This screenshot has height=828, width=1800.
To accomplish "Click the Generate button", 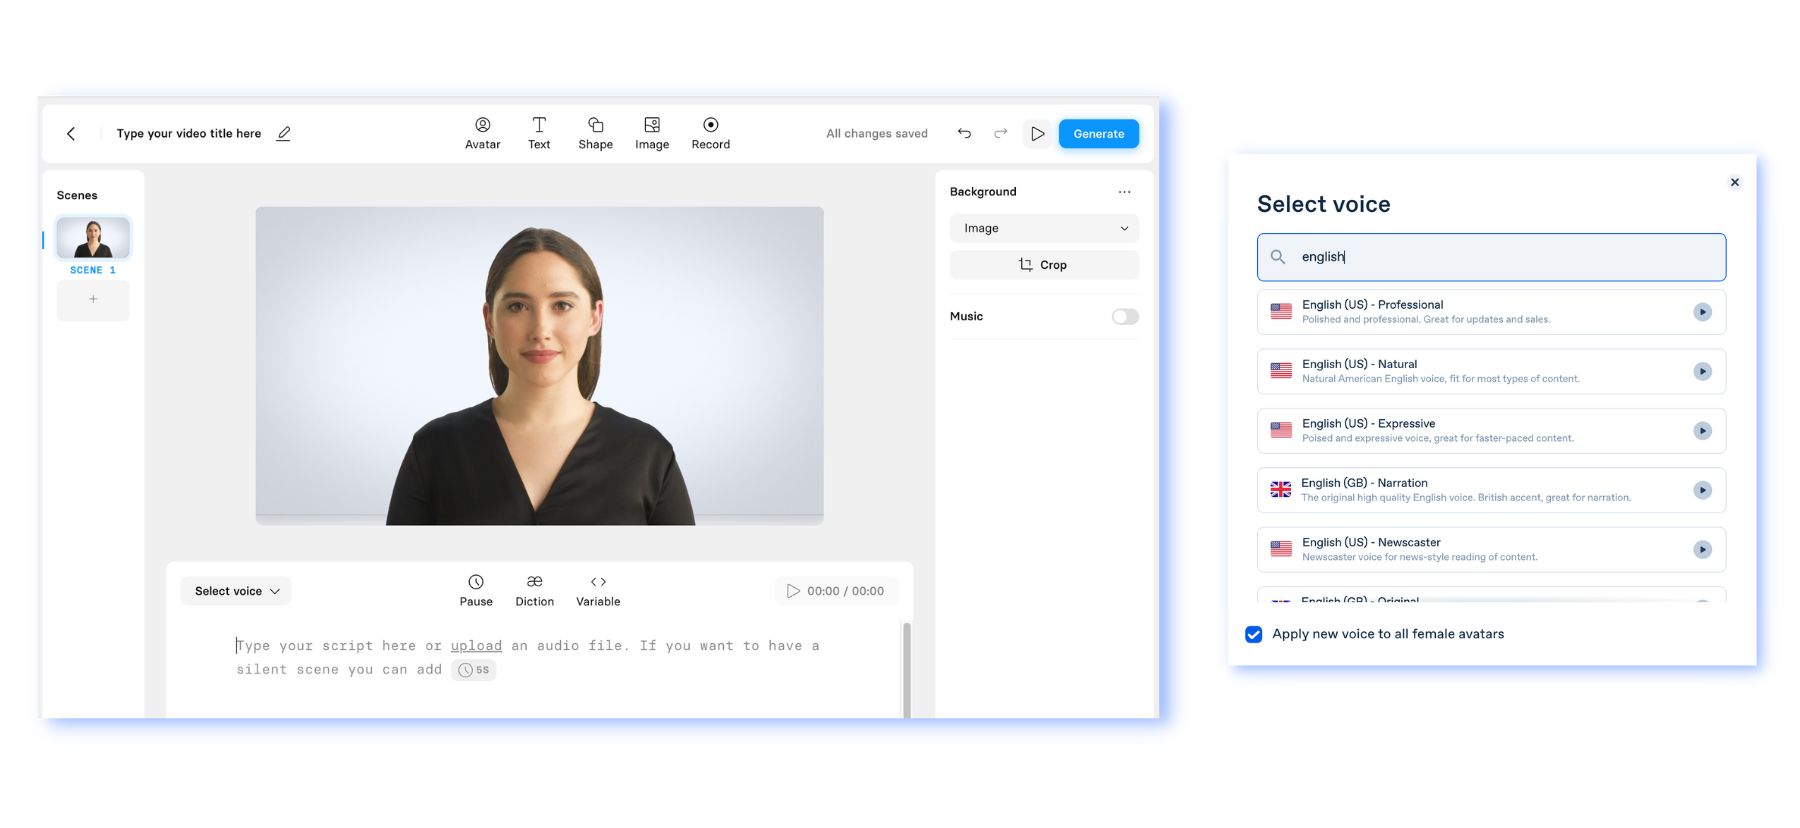I will (1098, 134).
